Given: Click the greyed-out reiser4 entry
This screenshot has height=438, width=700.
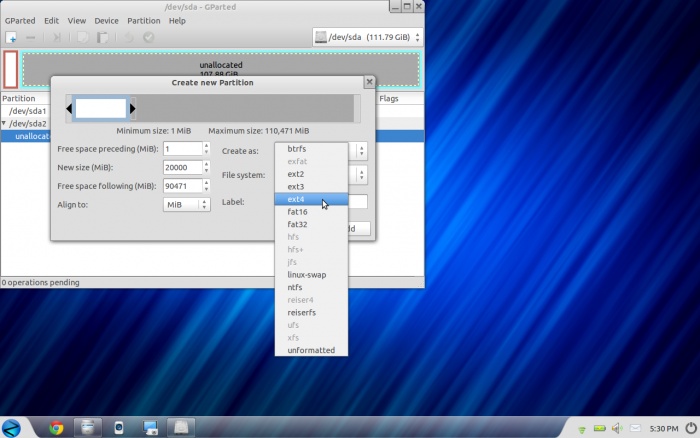Looking at the screenshot, I should tap(311, 300).
